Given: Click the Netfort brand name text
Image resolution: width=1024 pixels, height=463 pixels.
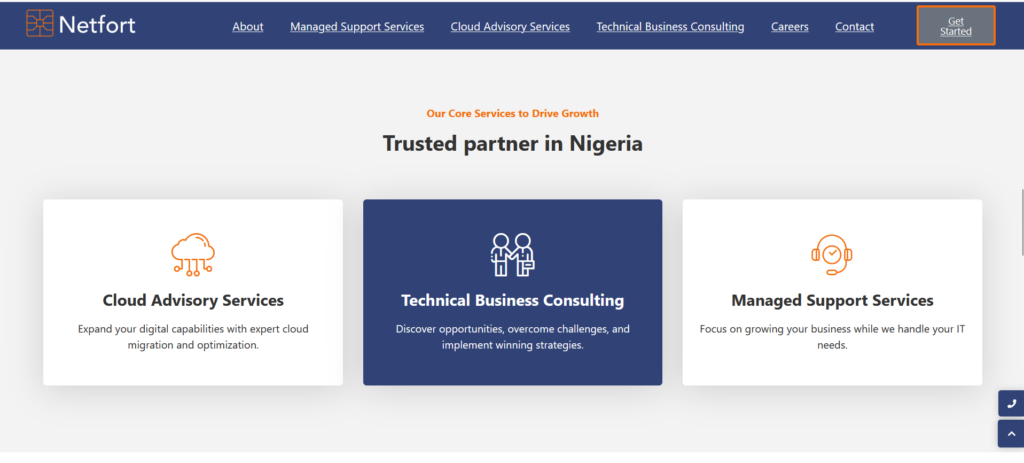Looking at the screenshot, I should pyautogui.click(x=97, y=24).
